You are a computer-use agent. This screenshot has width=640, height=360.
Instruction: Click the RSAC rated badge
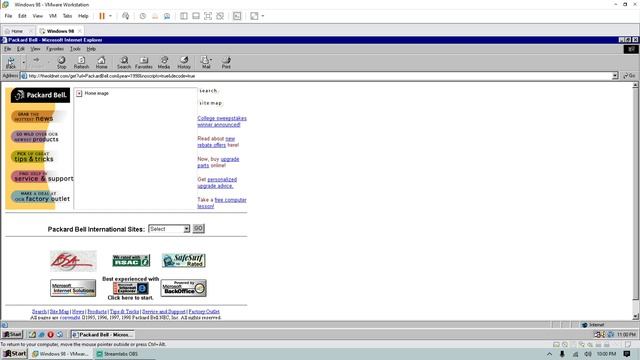(x=131, y=260)
